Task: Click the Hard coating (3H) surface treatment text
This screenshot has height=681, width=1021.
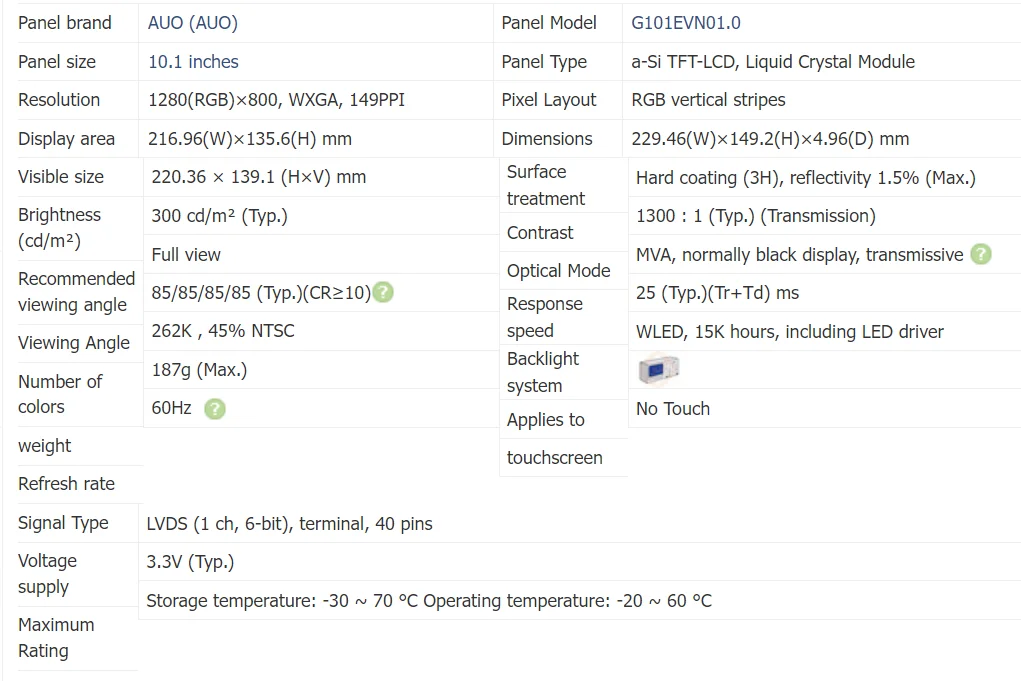Action: point(805,178)
